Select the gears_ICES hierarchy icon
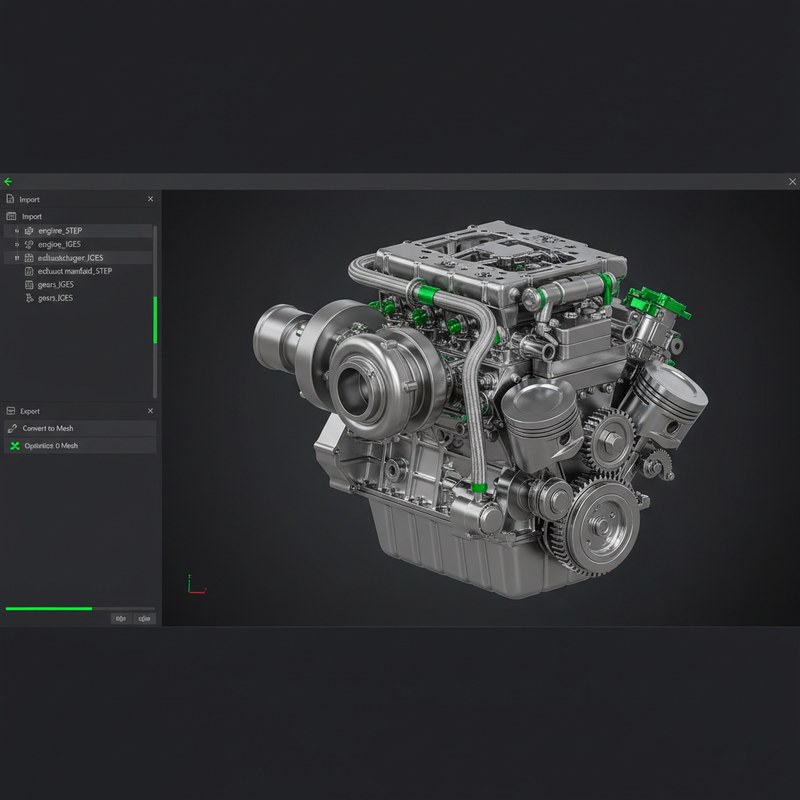Screen dimensions: 800x800 (x=29, y=298)
